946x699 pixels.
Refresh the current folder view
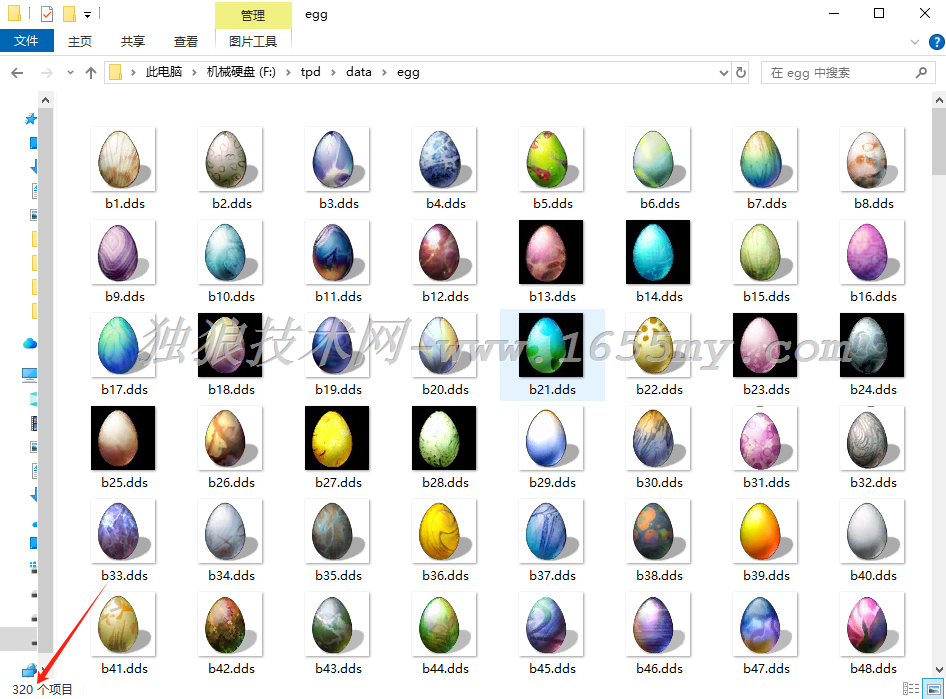(741, 73)
